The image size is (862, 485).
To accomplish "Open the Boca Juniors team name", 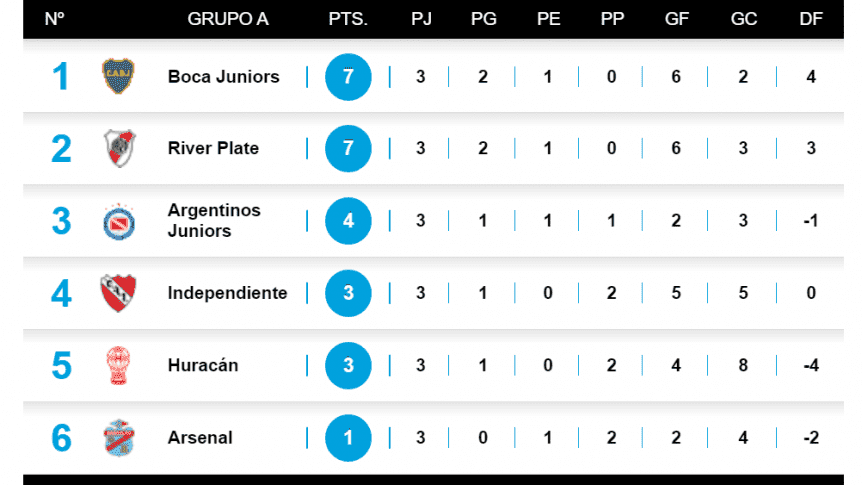I will (x=223, y=76).
